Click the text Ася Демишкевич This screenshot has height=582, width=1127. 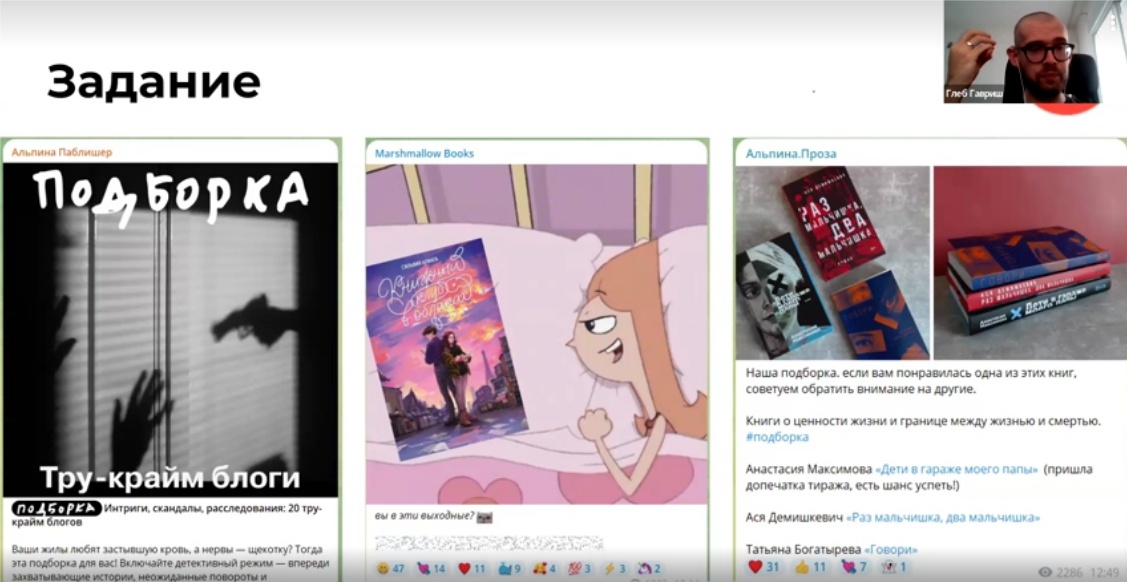point(794,517)
